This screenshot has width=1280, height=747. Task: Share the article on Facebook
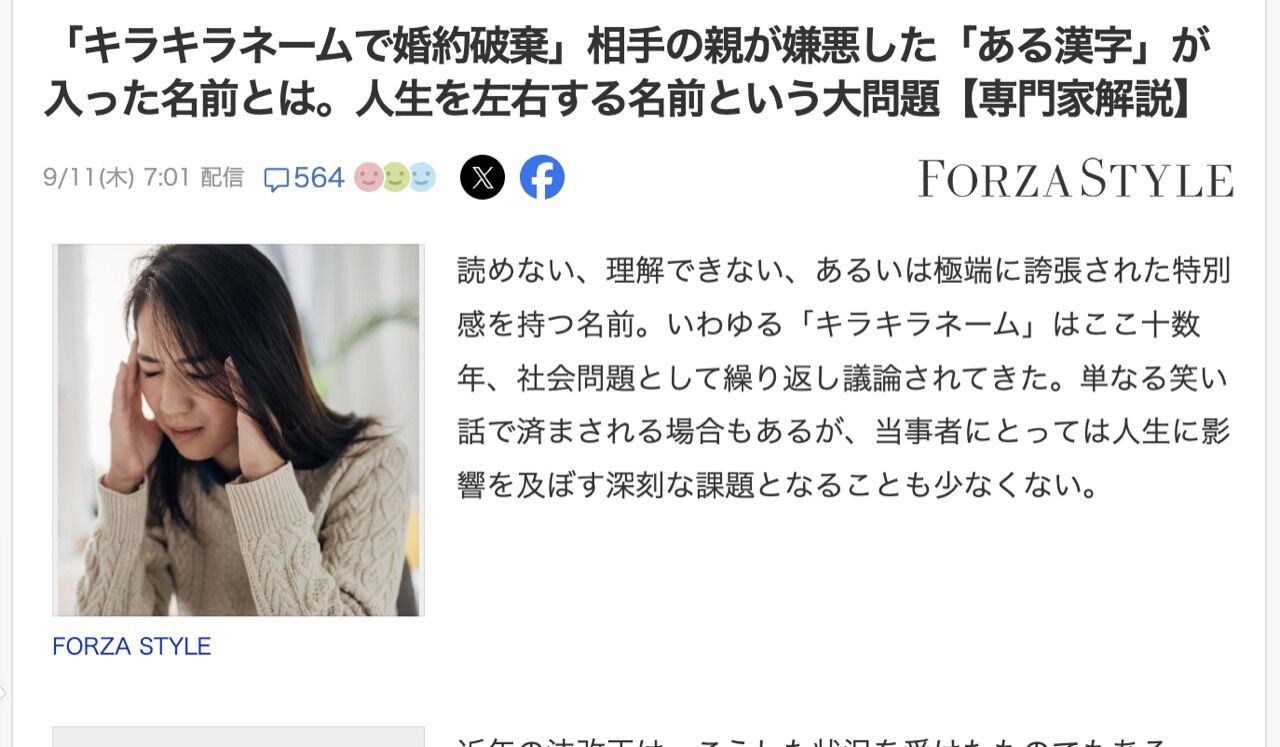pyautogui.click(x=542, y=178)
